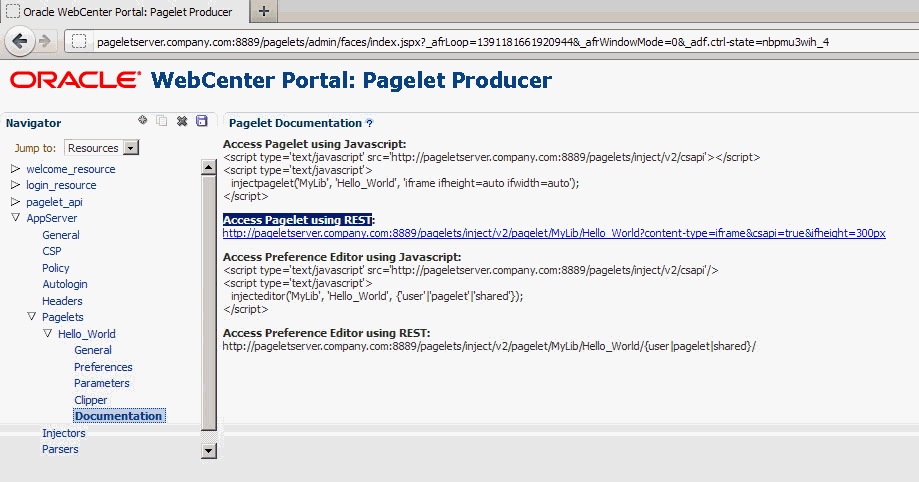The height and width of the screenshot is (482, 919).
Task: Click the browser forward arrow button
Action: pos(45,41)
